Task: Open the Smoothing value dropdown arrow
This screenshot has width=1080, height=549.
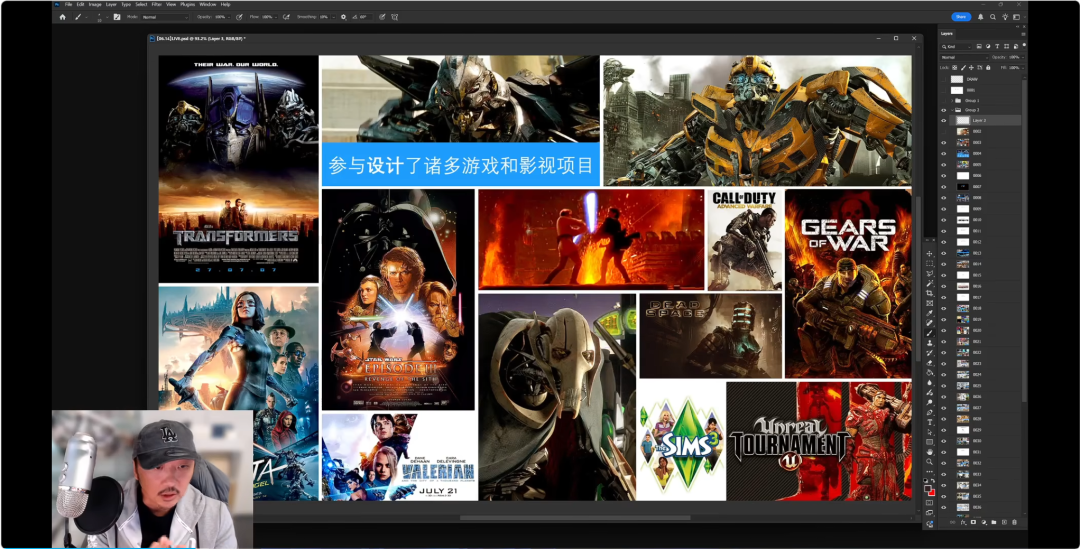Action: pyautogui.click(x=333, y=17)
